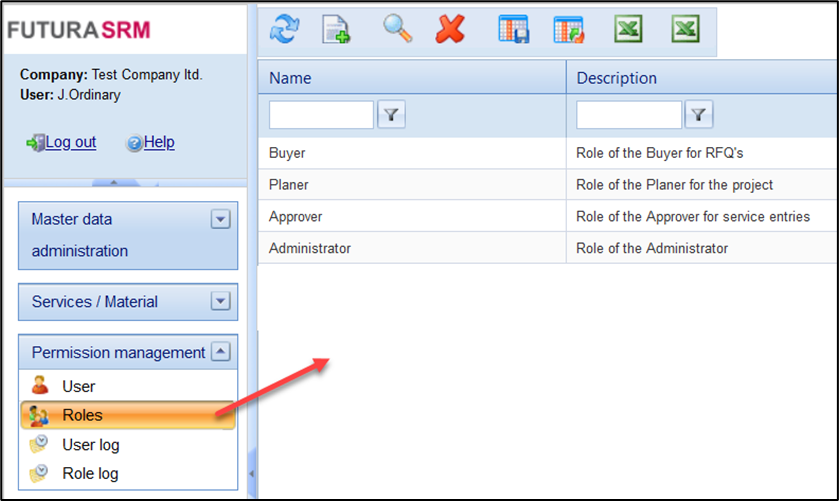This screenshot has width=839, height=501.
Task: Click the Name column filter text field
Action: [x=321, y=116]
